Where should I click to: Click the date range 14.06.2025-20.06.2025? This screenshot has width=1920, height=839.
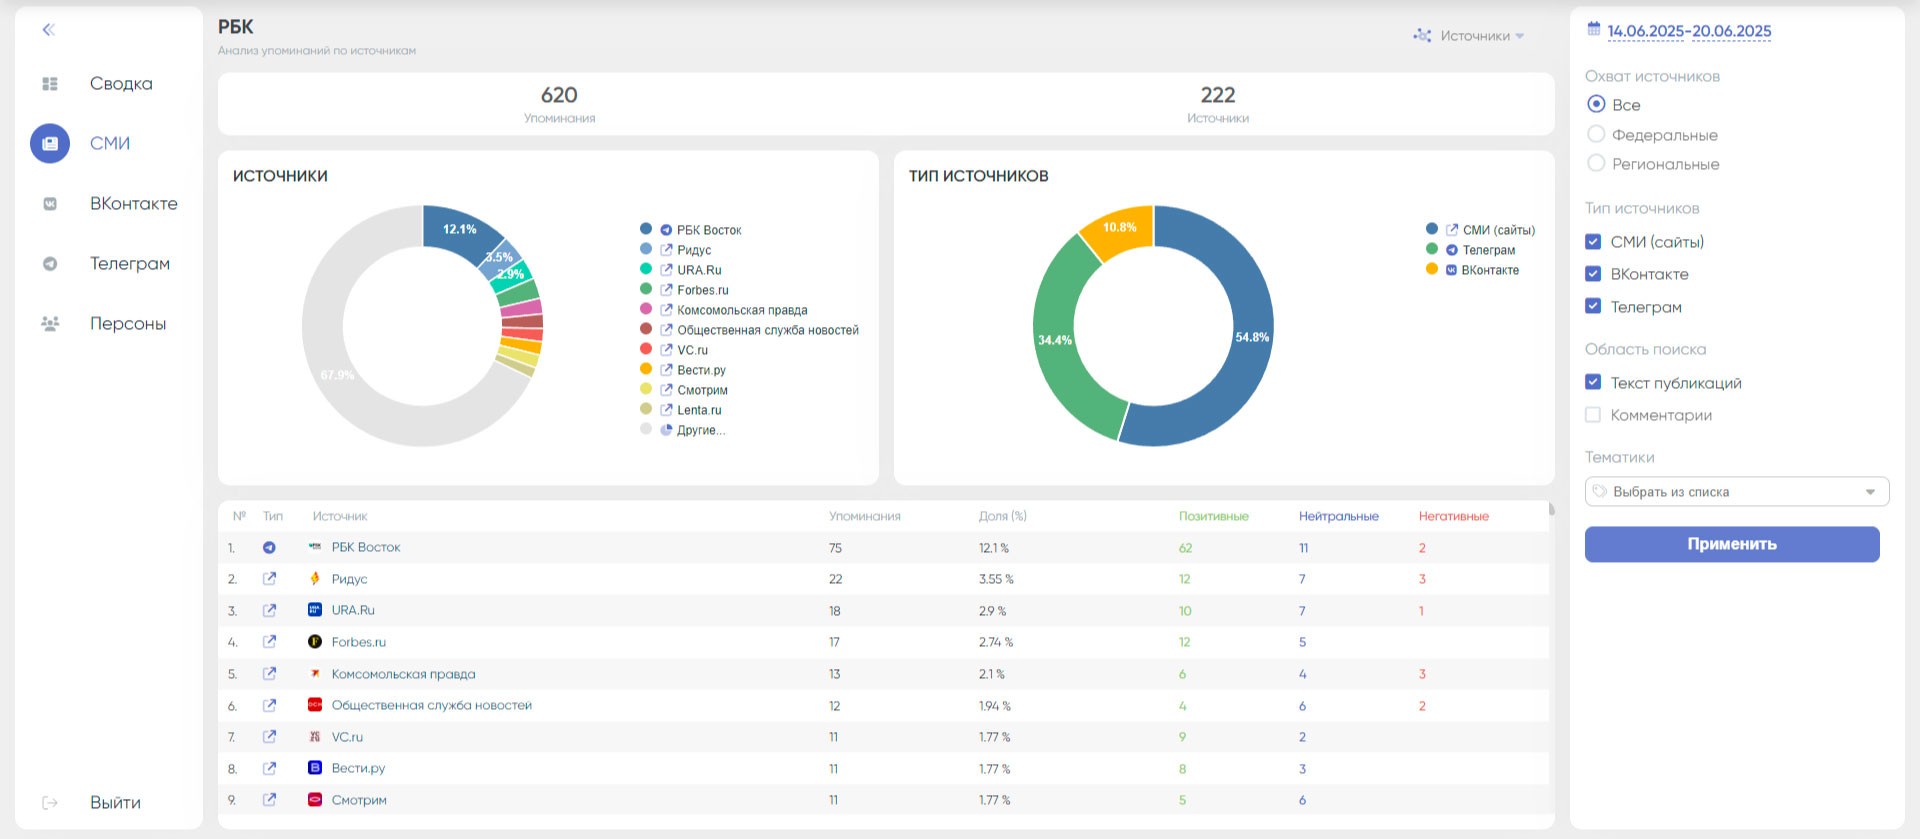[1689, 31]
